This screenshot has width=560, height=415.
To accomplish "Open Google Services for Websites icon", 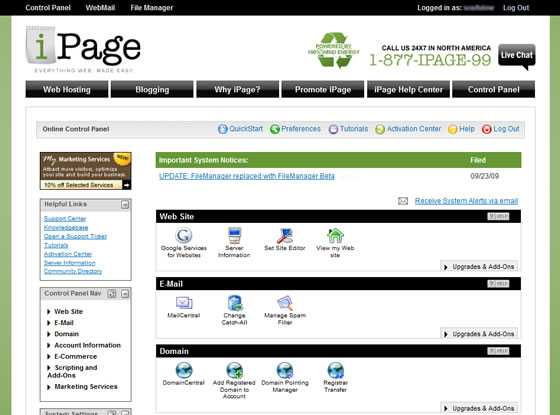I will point(184,236).
